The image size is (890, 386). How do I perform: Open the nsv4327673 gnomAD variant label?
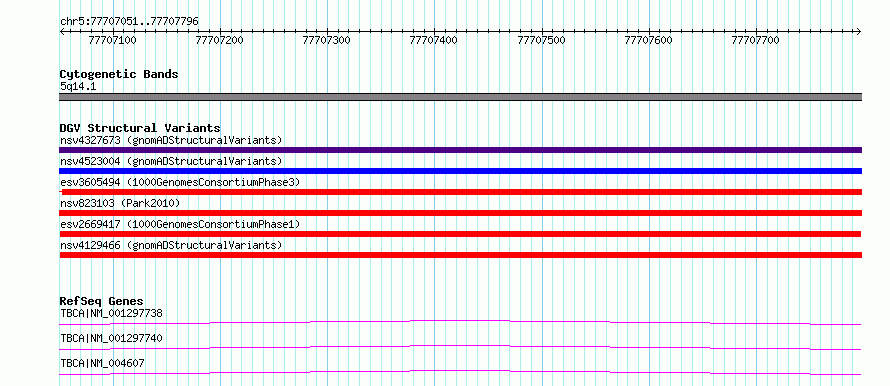pos(171,140)
